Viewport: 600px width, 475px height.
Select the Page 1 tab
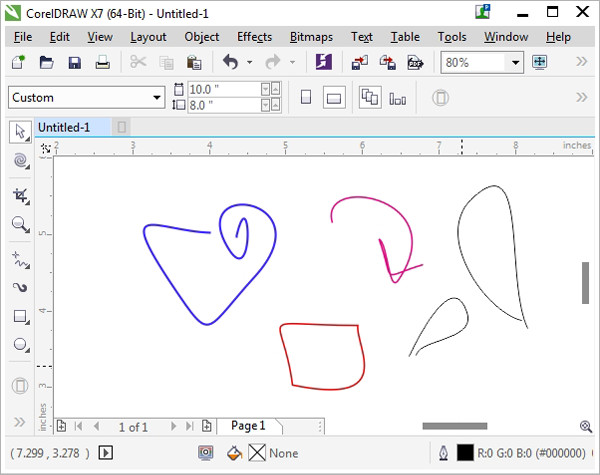tap(249, 426)
